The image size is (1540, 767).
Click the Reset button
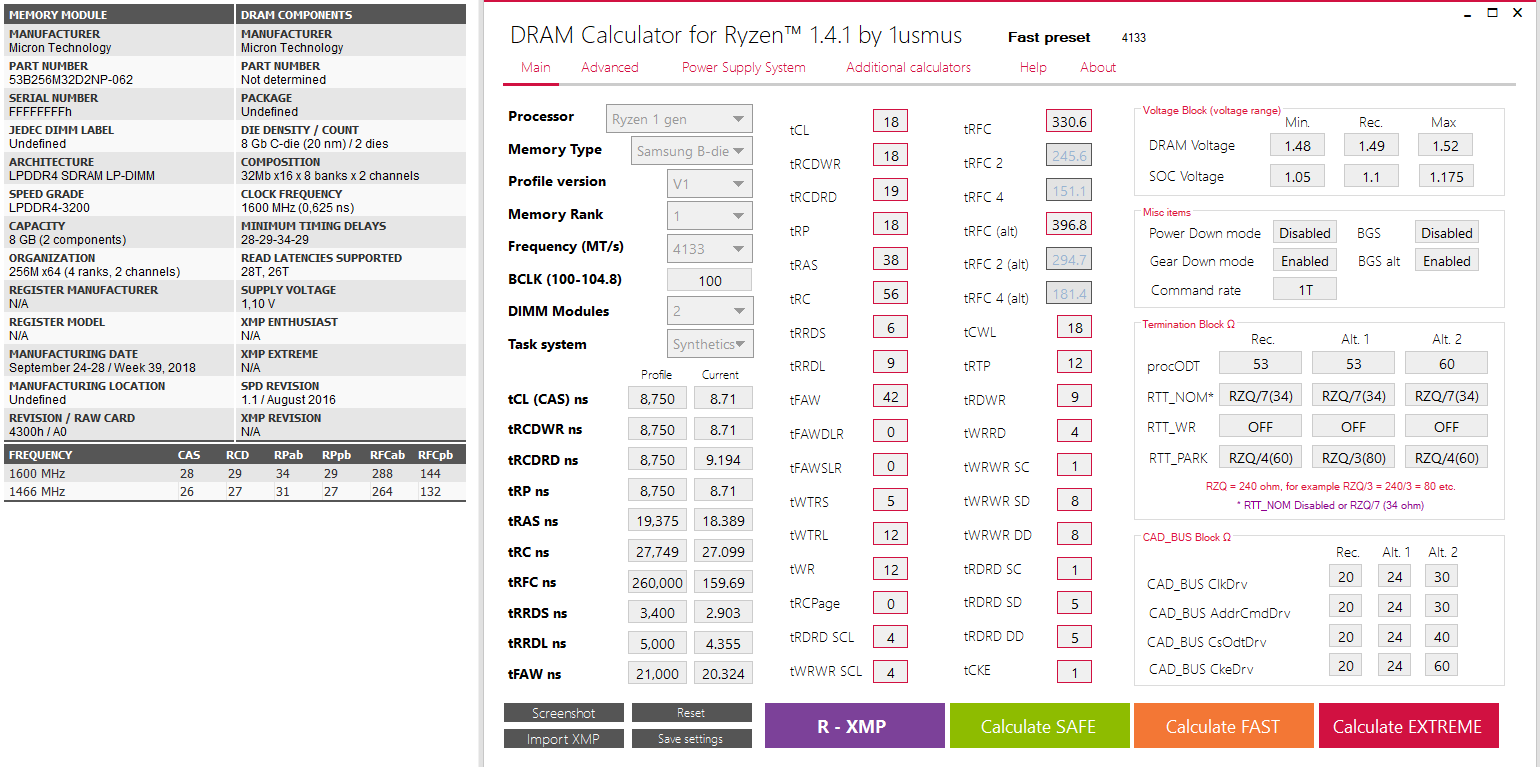coord(691,713)
